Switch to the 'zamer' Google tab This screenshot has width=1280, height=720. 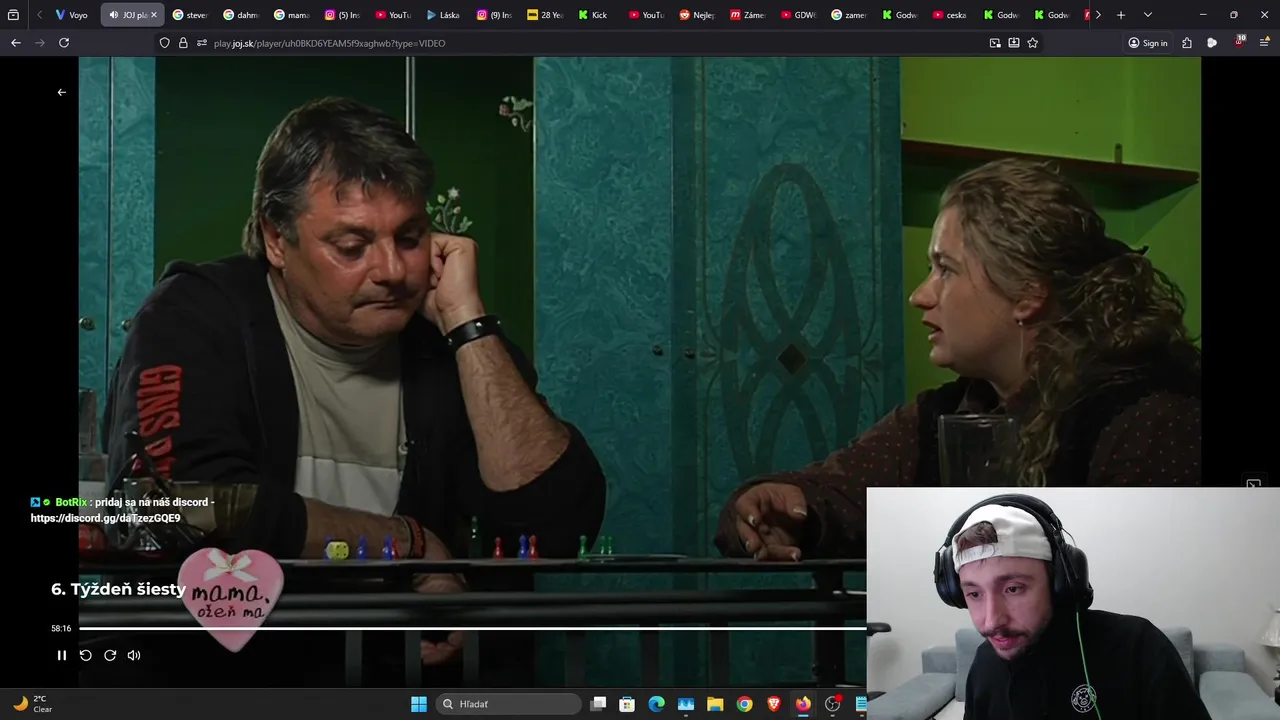pyautogui.click(x=851, y=15)
